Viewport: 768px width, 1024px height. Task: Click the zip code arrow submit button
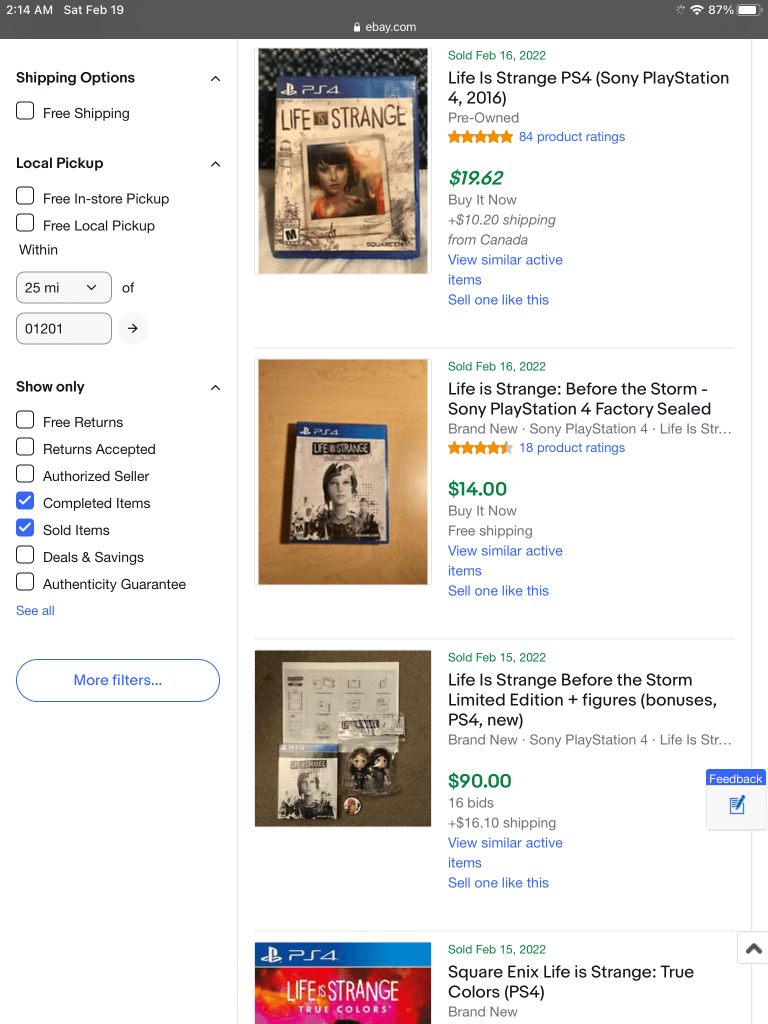[133, 328]
